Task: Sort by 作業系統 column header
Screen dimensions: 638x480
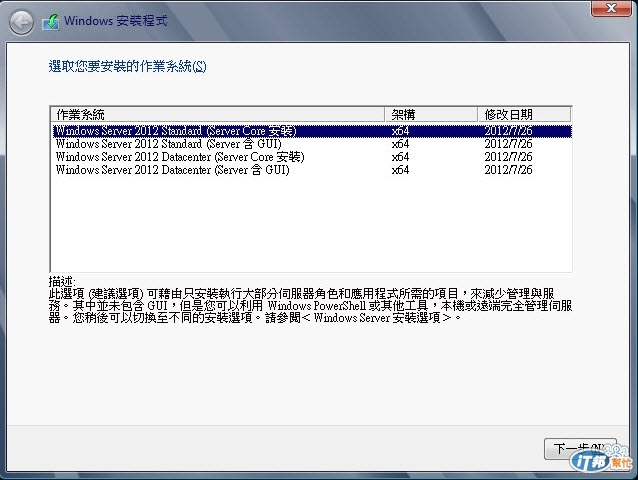Action: pyautogui.click(x=218, y=114)
